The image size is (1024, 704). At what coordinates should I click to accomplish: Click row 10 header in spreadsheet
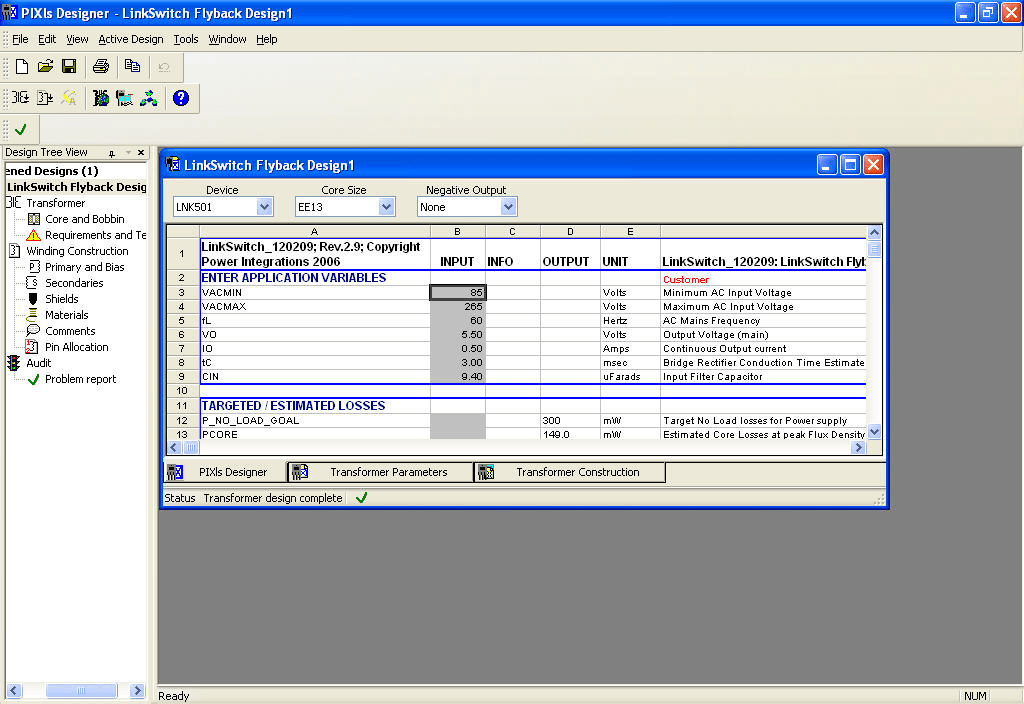pyautogui.click(x=182, y=391)
